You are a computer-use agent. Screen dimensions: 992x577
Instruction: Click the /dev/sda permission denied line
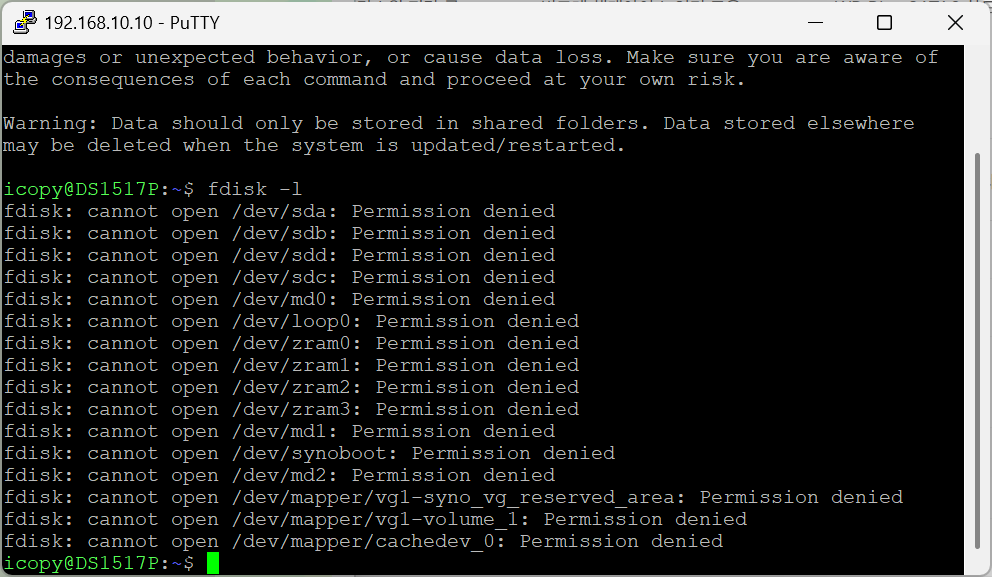(x=280, y=211)
